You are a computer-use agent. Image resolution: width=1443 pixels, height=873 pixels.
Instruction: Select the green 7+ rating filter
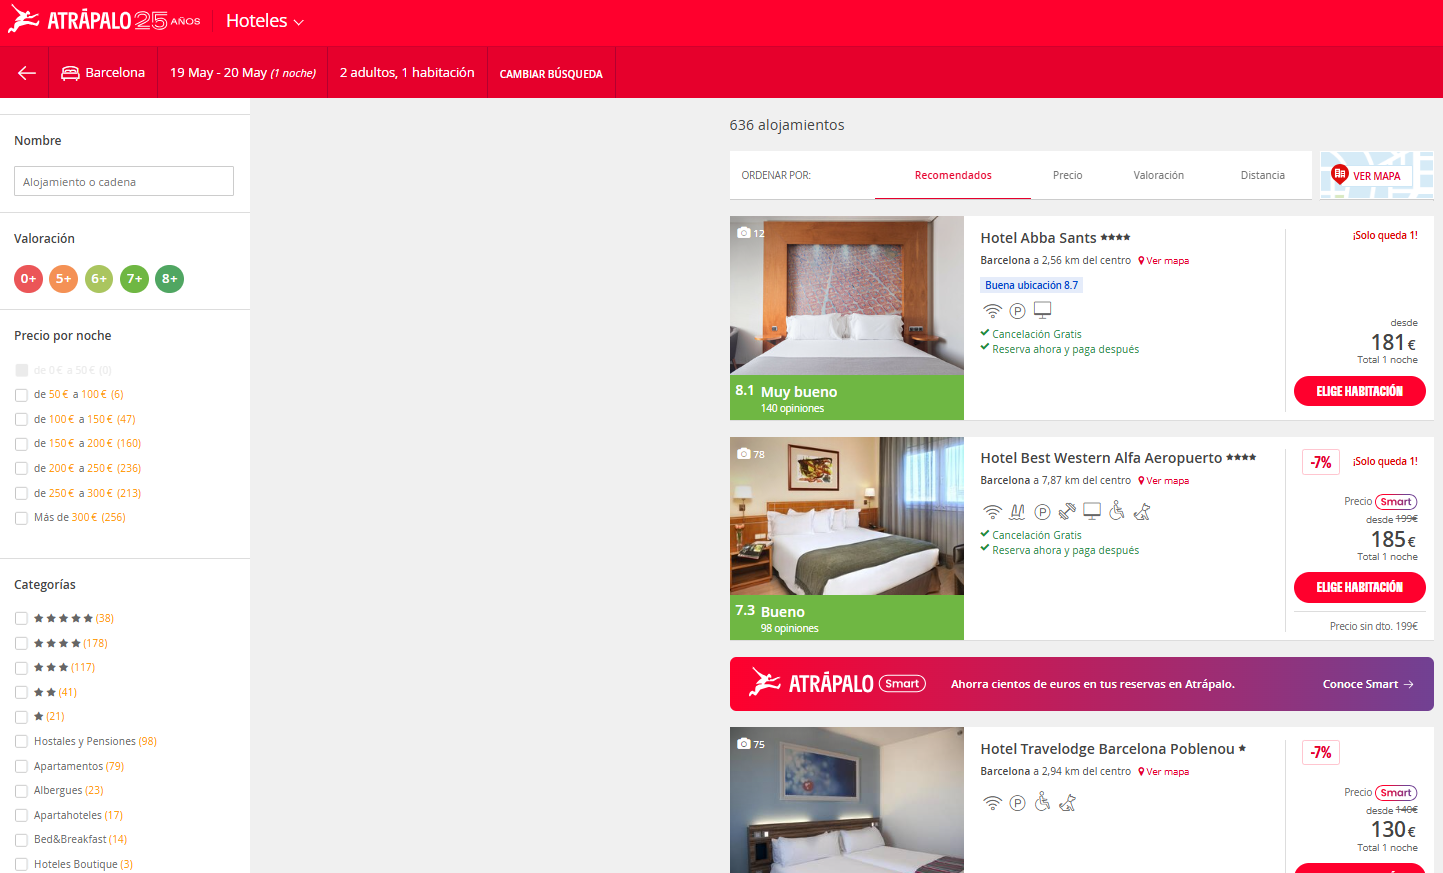point(134,279)
